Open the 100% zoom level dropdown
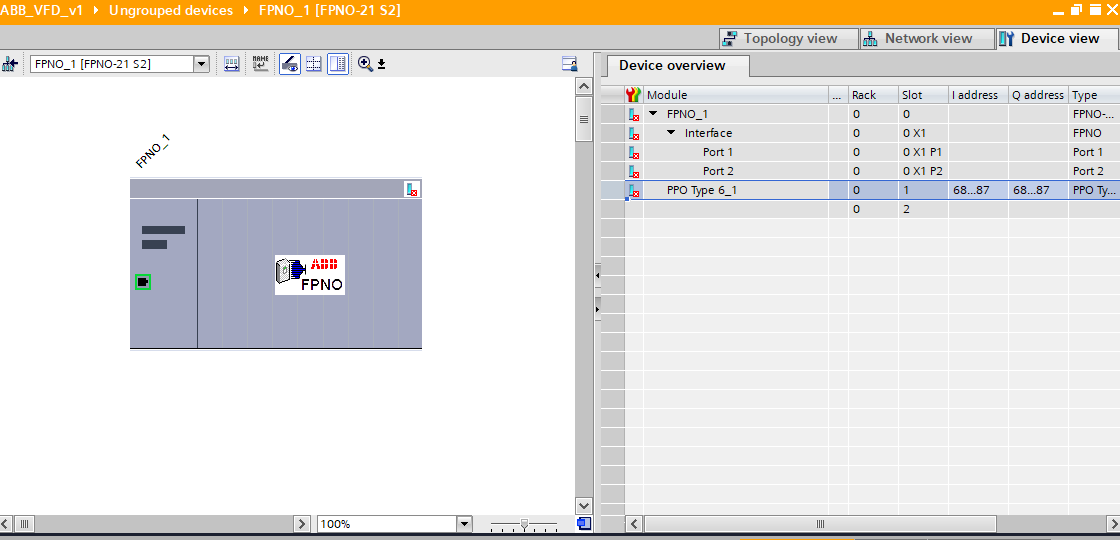 pyautogui.click(x=465, y=524)
